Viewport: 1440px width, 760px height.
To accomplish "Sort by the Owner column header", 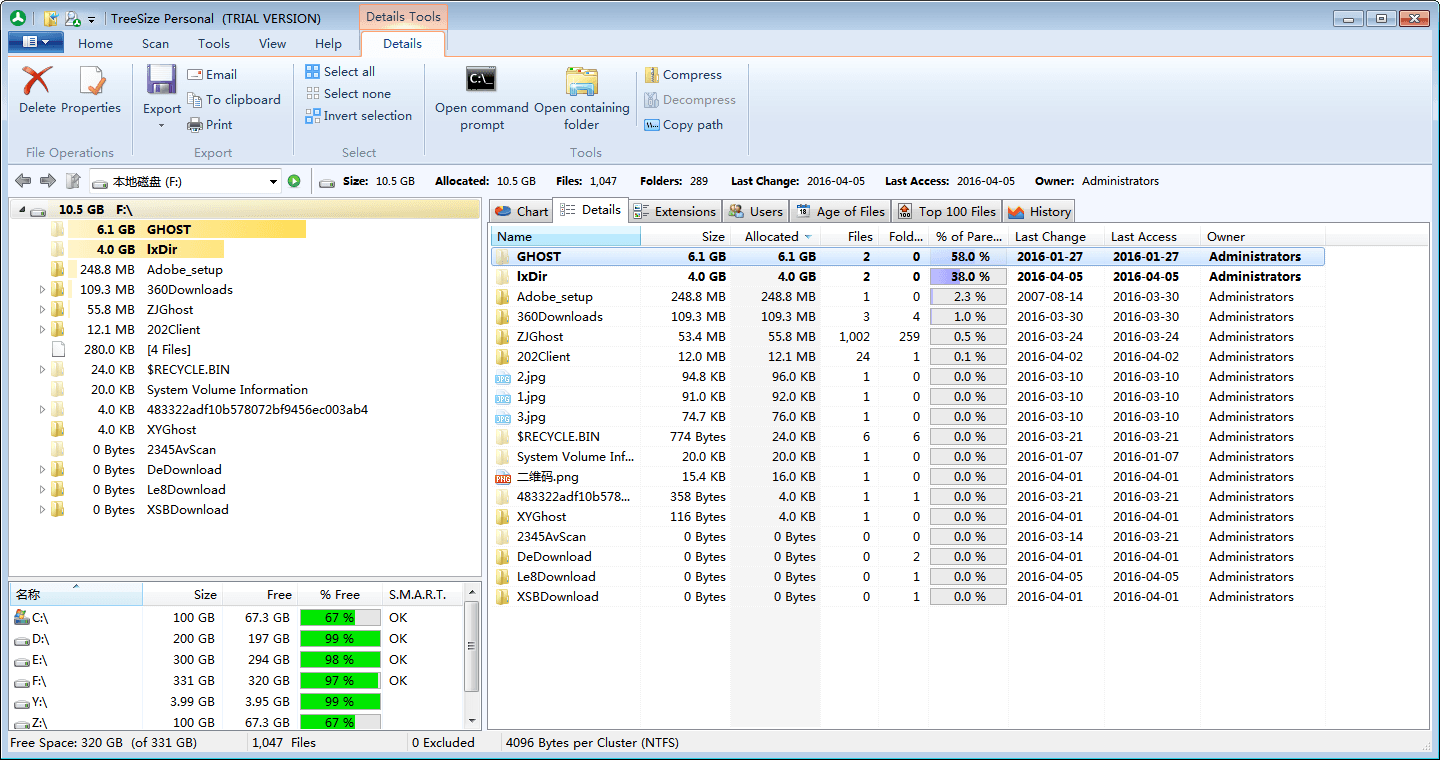I will point(1263,237).
